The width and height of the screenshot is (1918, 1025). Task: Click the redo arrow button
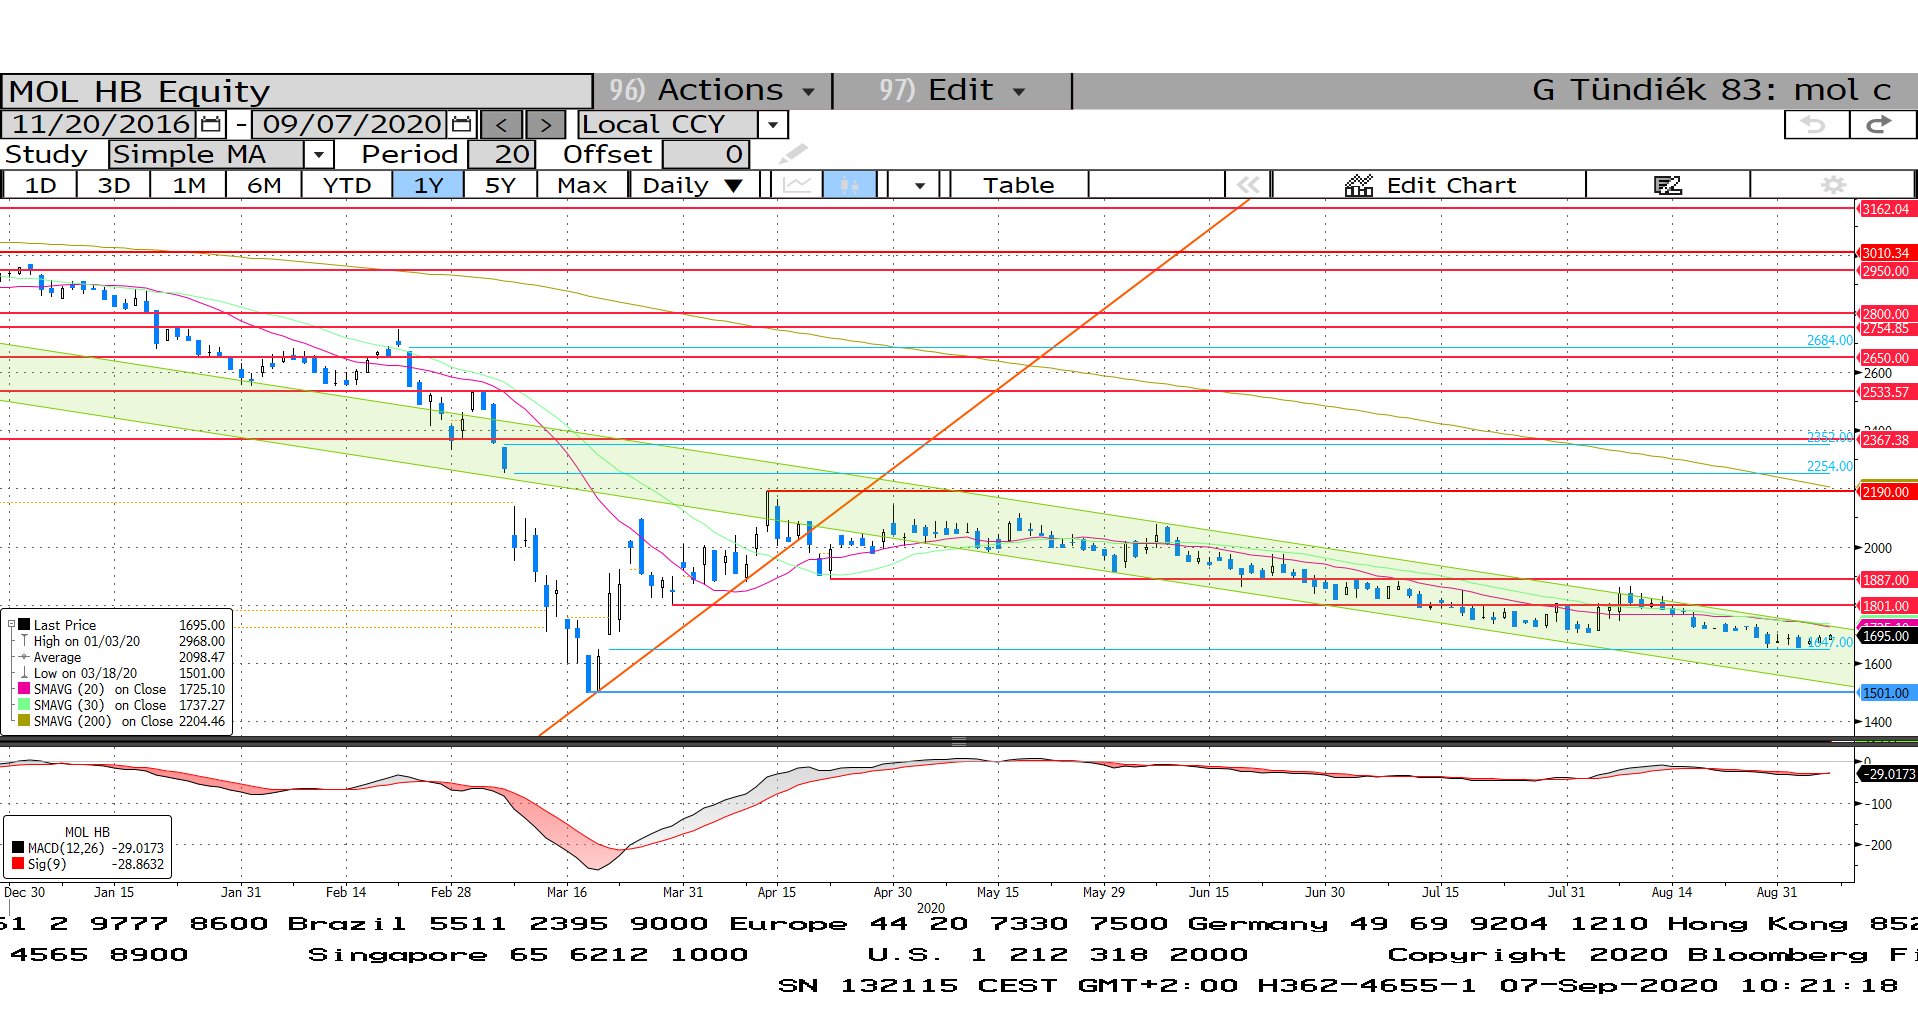[x=1881, y=124]
